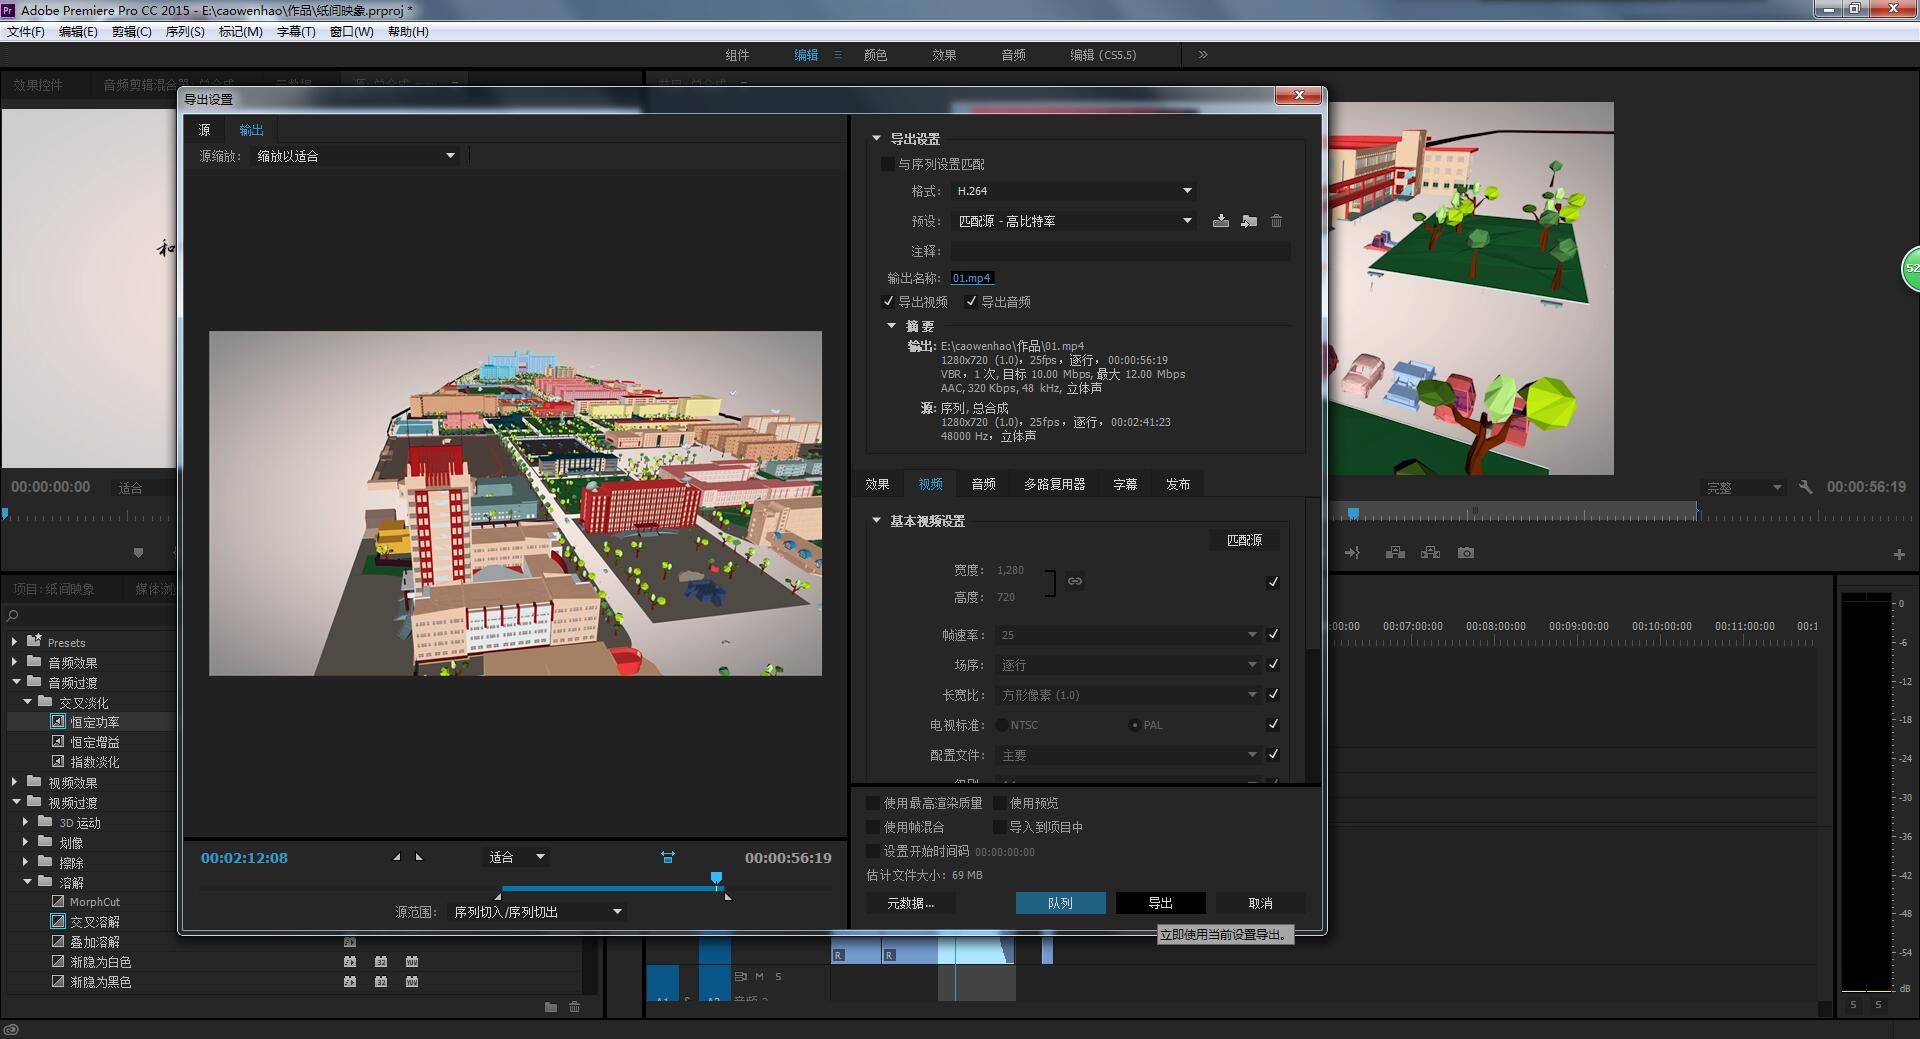1920x1039 pixels.
Task: Open the 预设 preset dropdown
Action: pyautogui.click(x=1073, y=221)
